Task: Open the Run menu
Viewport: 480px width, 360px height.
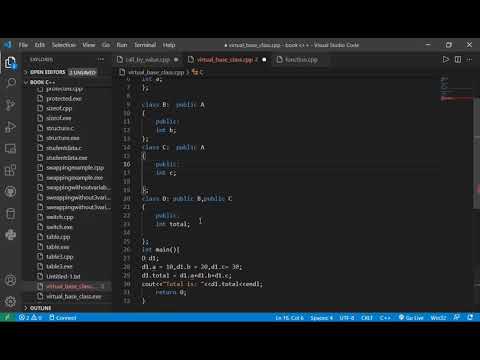Action: point(122,45)
